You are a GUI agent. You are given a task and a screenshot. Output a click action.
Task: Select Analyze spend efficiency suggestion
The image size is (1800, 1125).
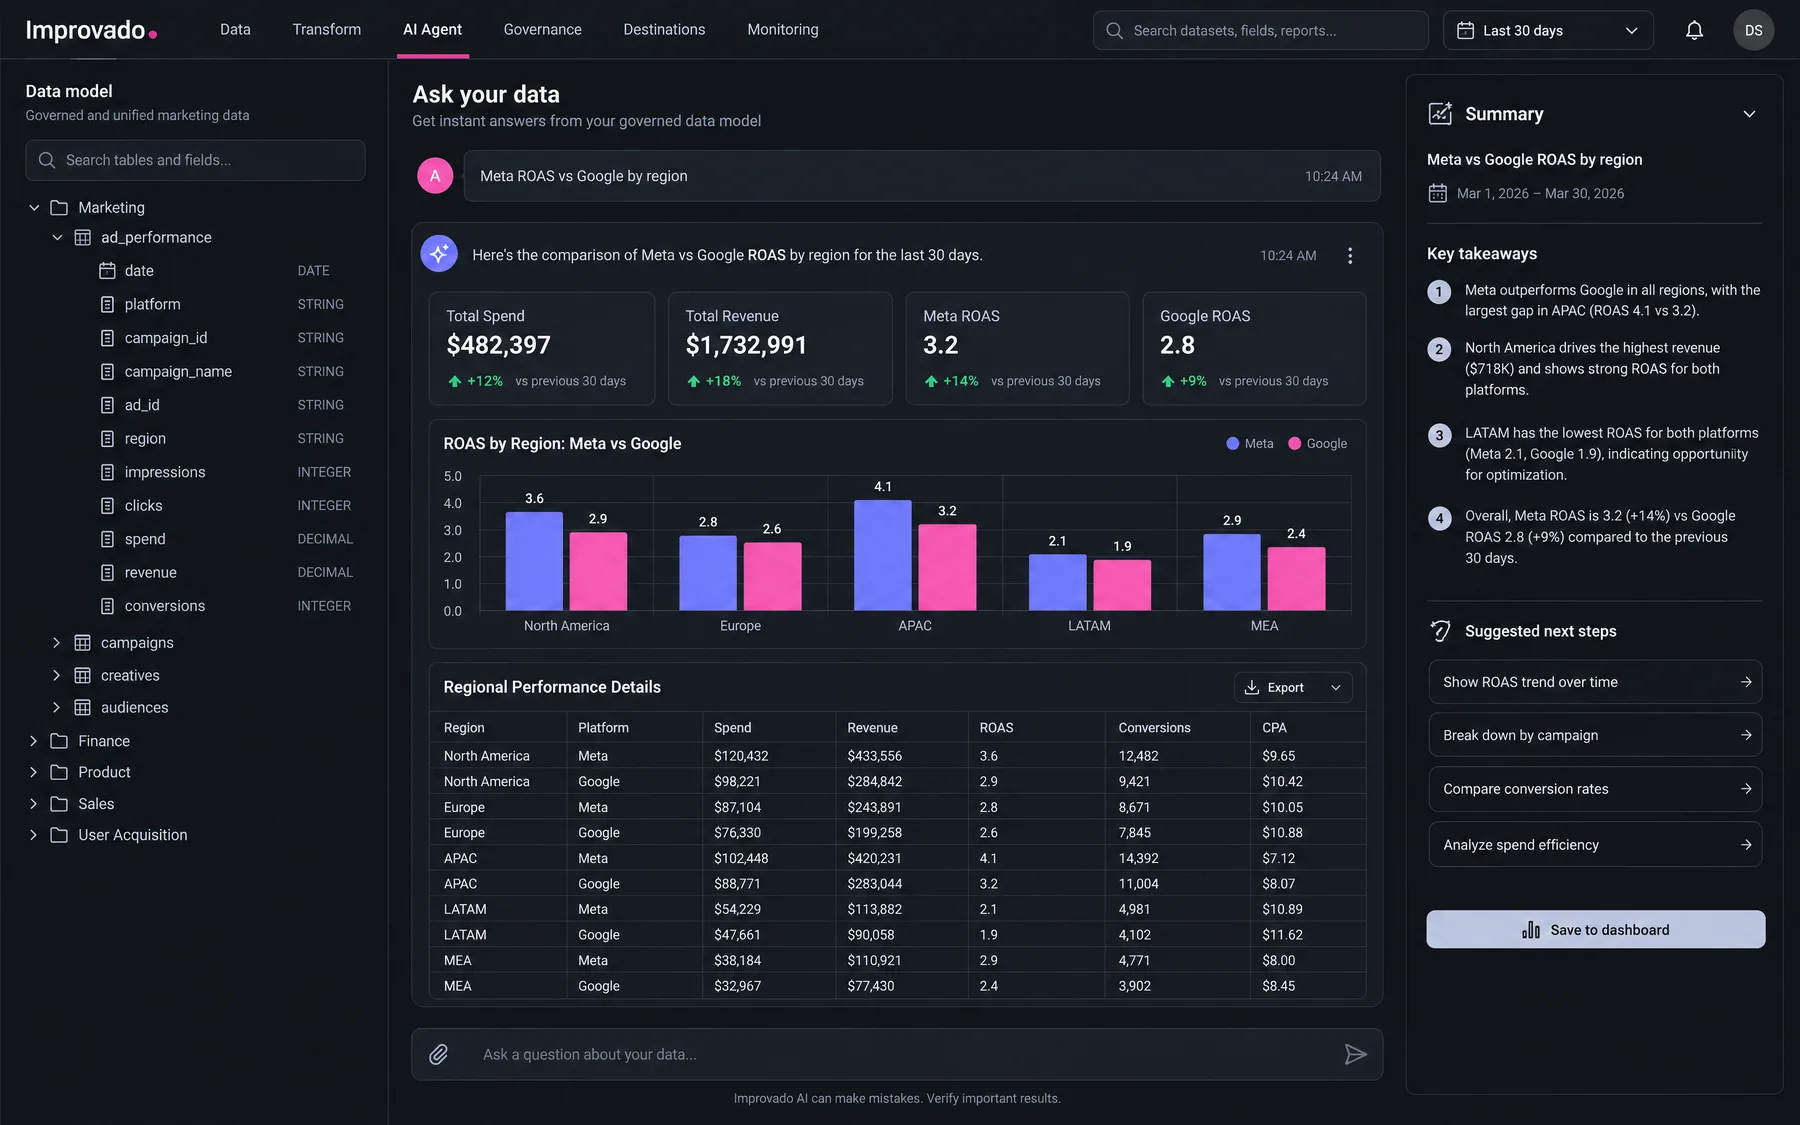point(1596,845)
